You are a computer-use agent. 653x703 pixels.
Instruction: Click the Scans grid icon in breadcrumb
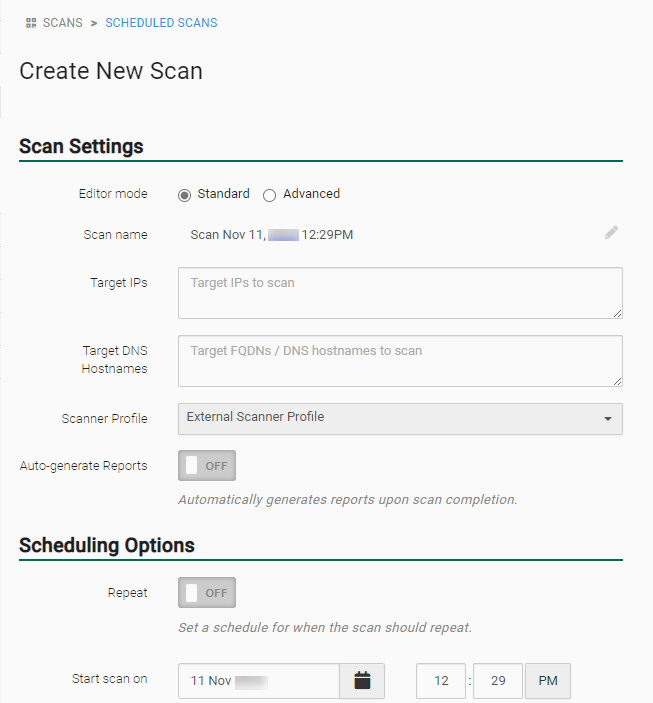click(31, 23)
